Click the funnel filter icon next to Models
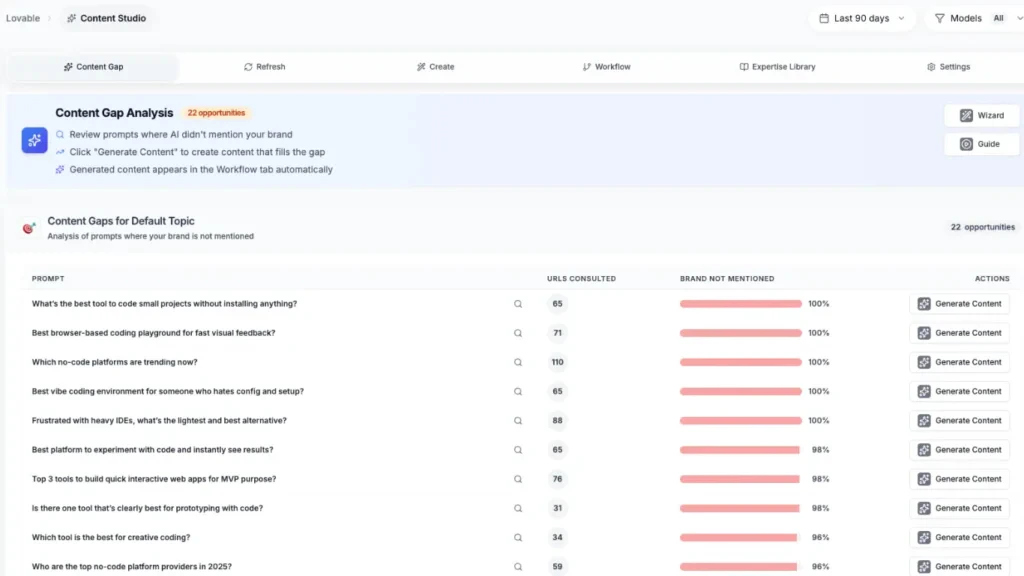The image size is (1024, 576). click(x=940, y=18)
